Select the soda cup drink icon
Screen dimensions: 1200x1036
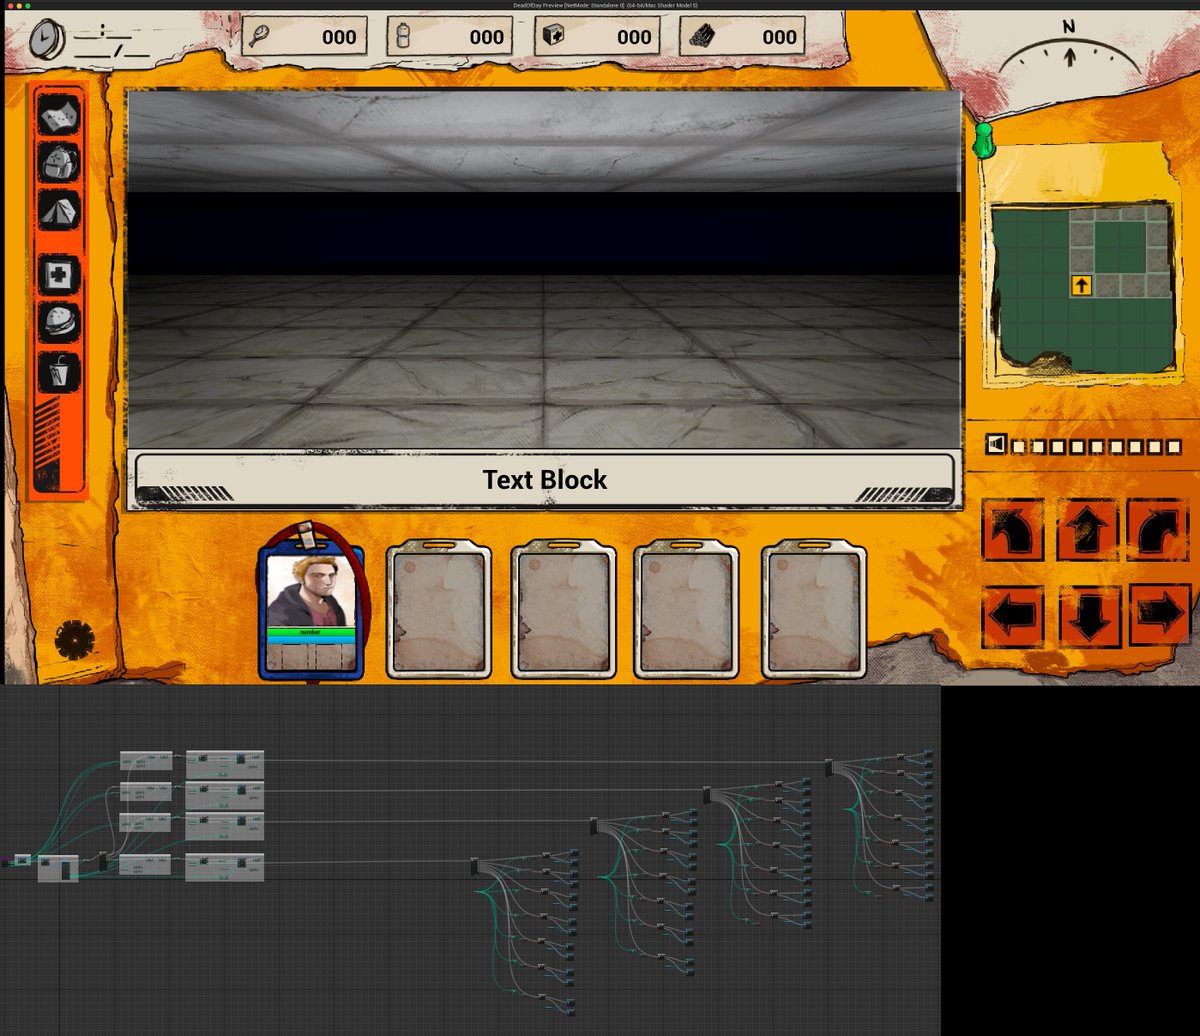coord(59,372)
